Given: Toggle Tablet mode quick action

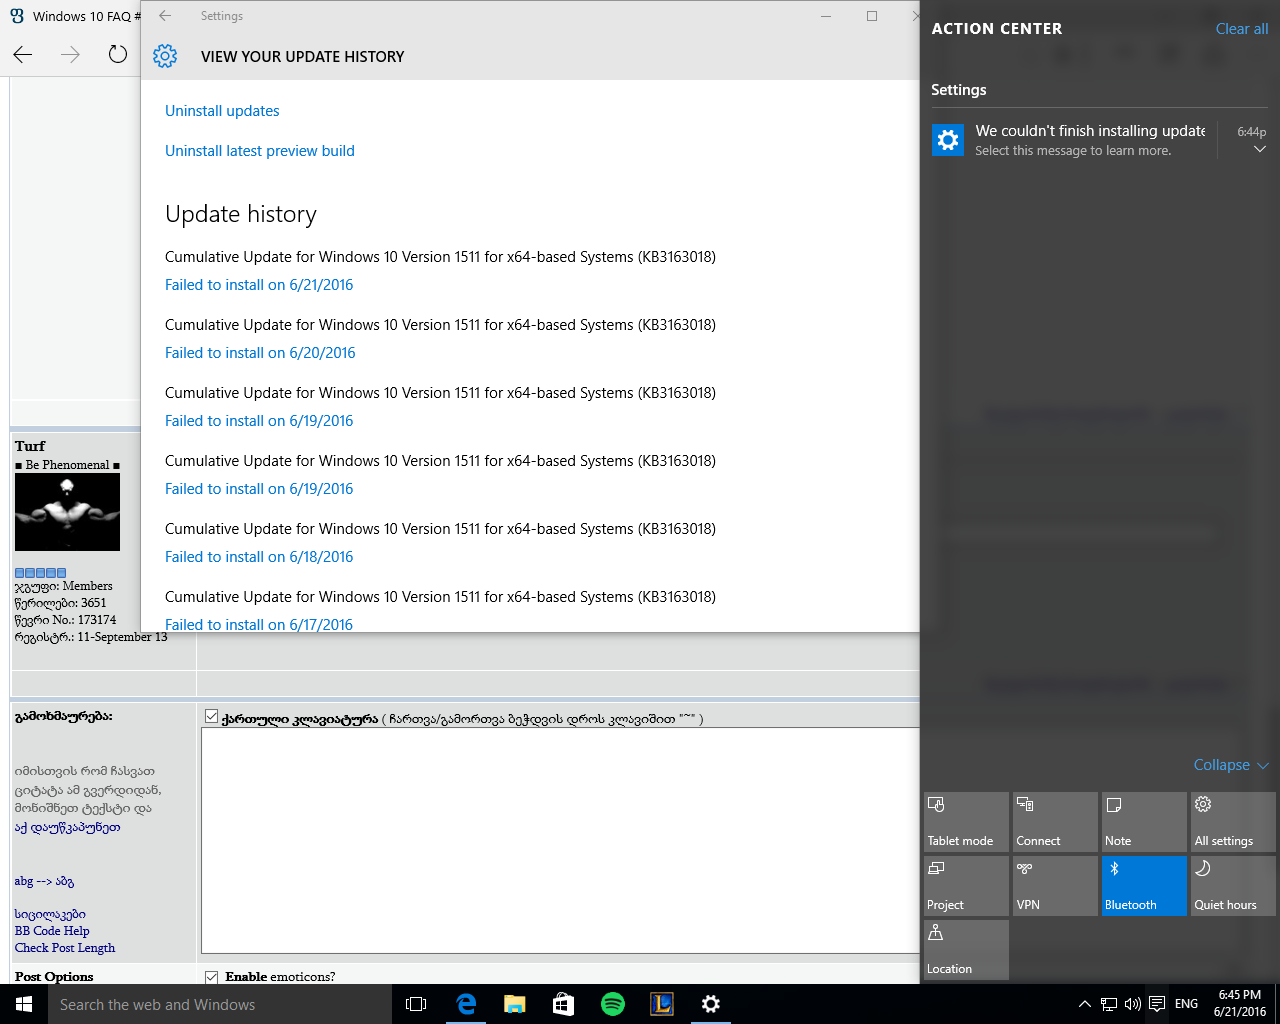Looking at the screenshot, I should click(x=966, y=822).
